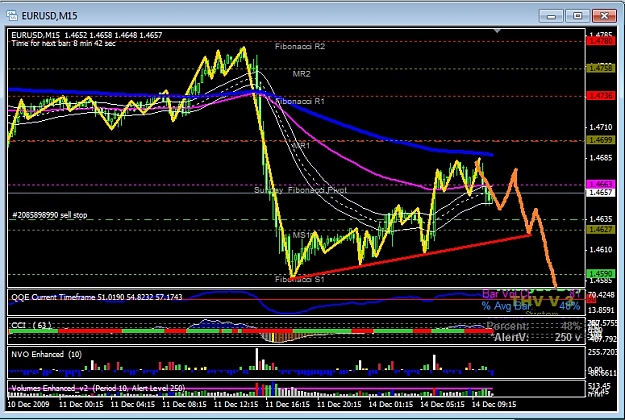Click the Volumes Enhanced_v2 indicator label
This screenshot has width=625, height=420.
coord(98,388)
